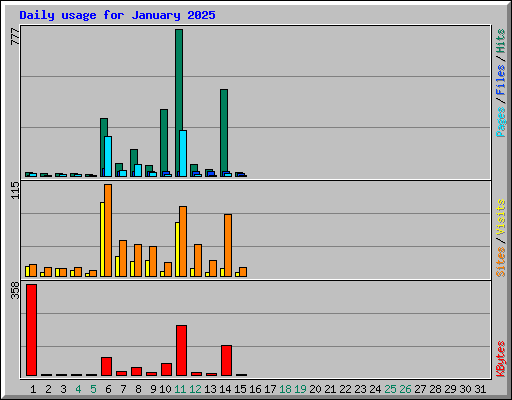This screenshot has height=400, width=512.
Task: Click the 358 KBytes scale label
Action: [15, 290]
